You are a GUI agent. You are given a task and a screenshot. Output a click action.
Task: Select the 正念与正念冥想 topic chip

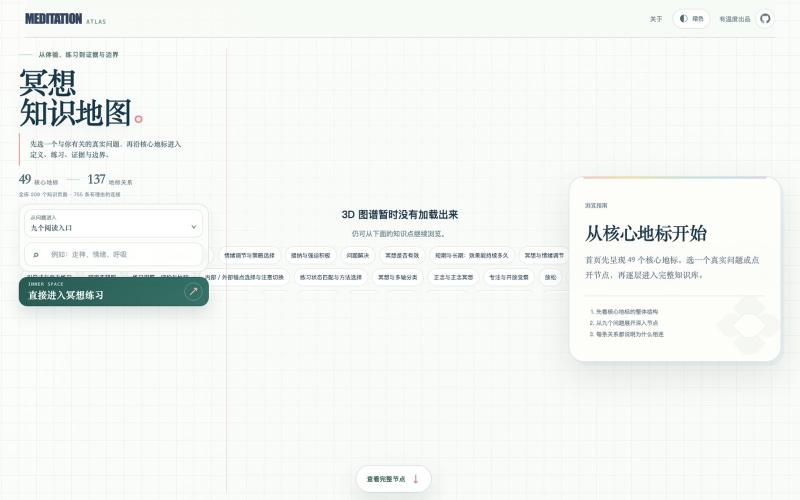(x=453, y=277)
